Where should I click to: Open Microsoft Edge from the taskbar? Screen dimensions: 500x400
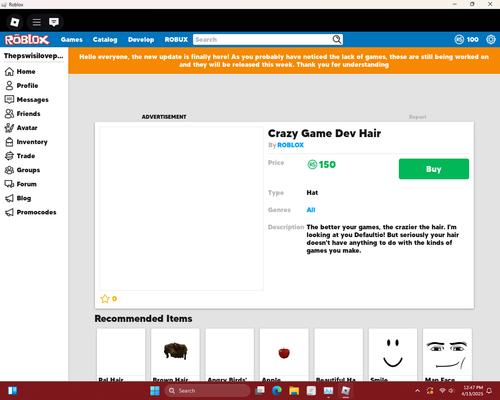(277, 391)
